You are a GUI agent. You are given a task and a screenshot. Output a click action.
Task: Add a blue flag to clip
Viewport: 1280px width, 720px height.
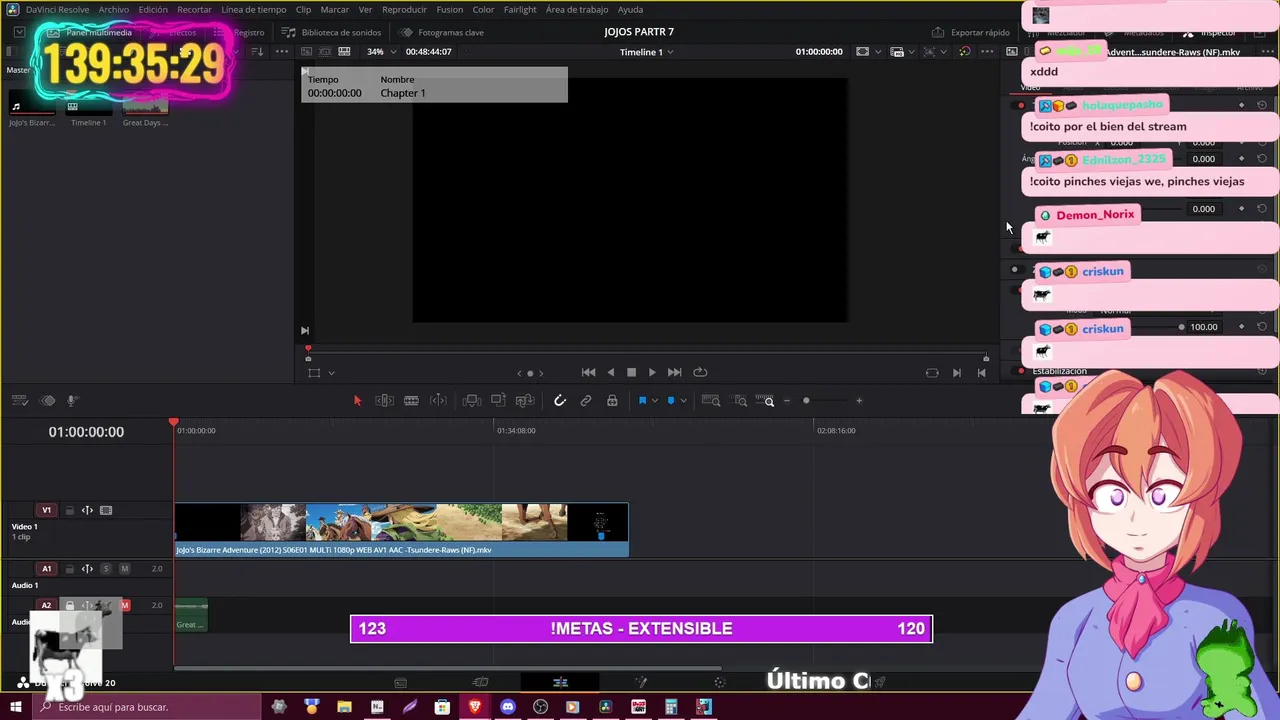[642, 401]
